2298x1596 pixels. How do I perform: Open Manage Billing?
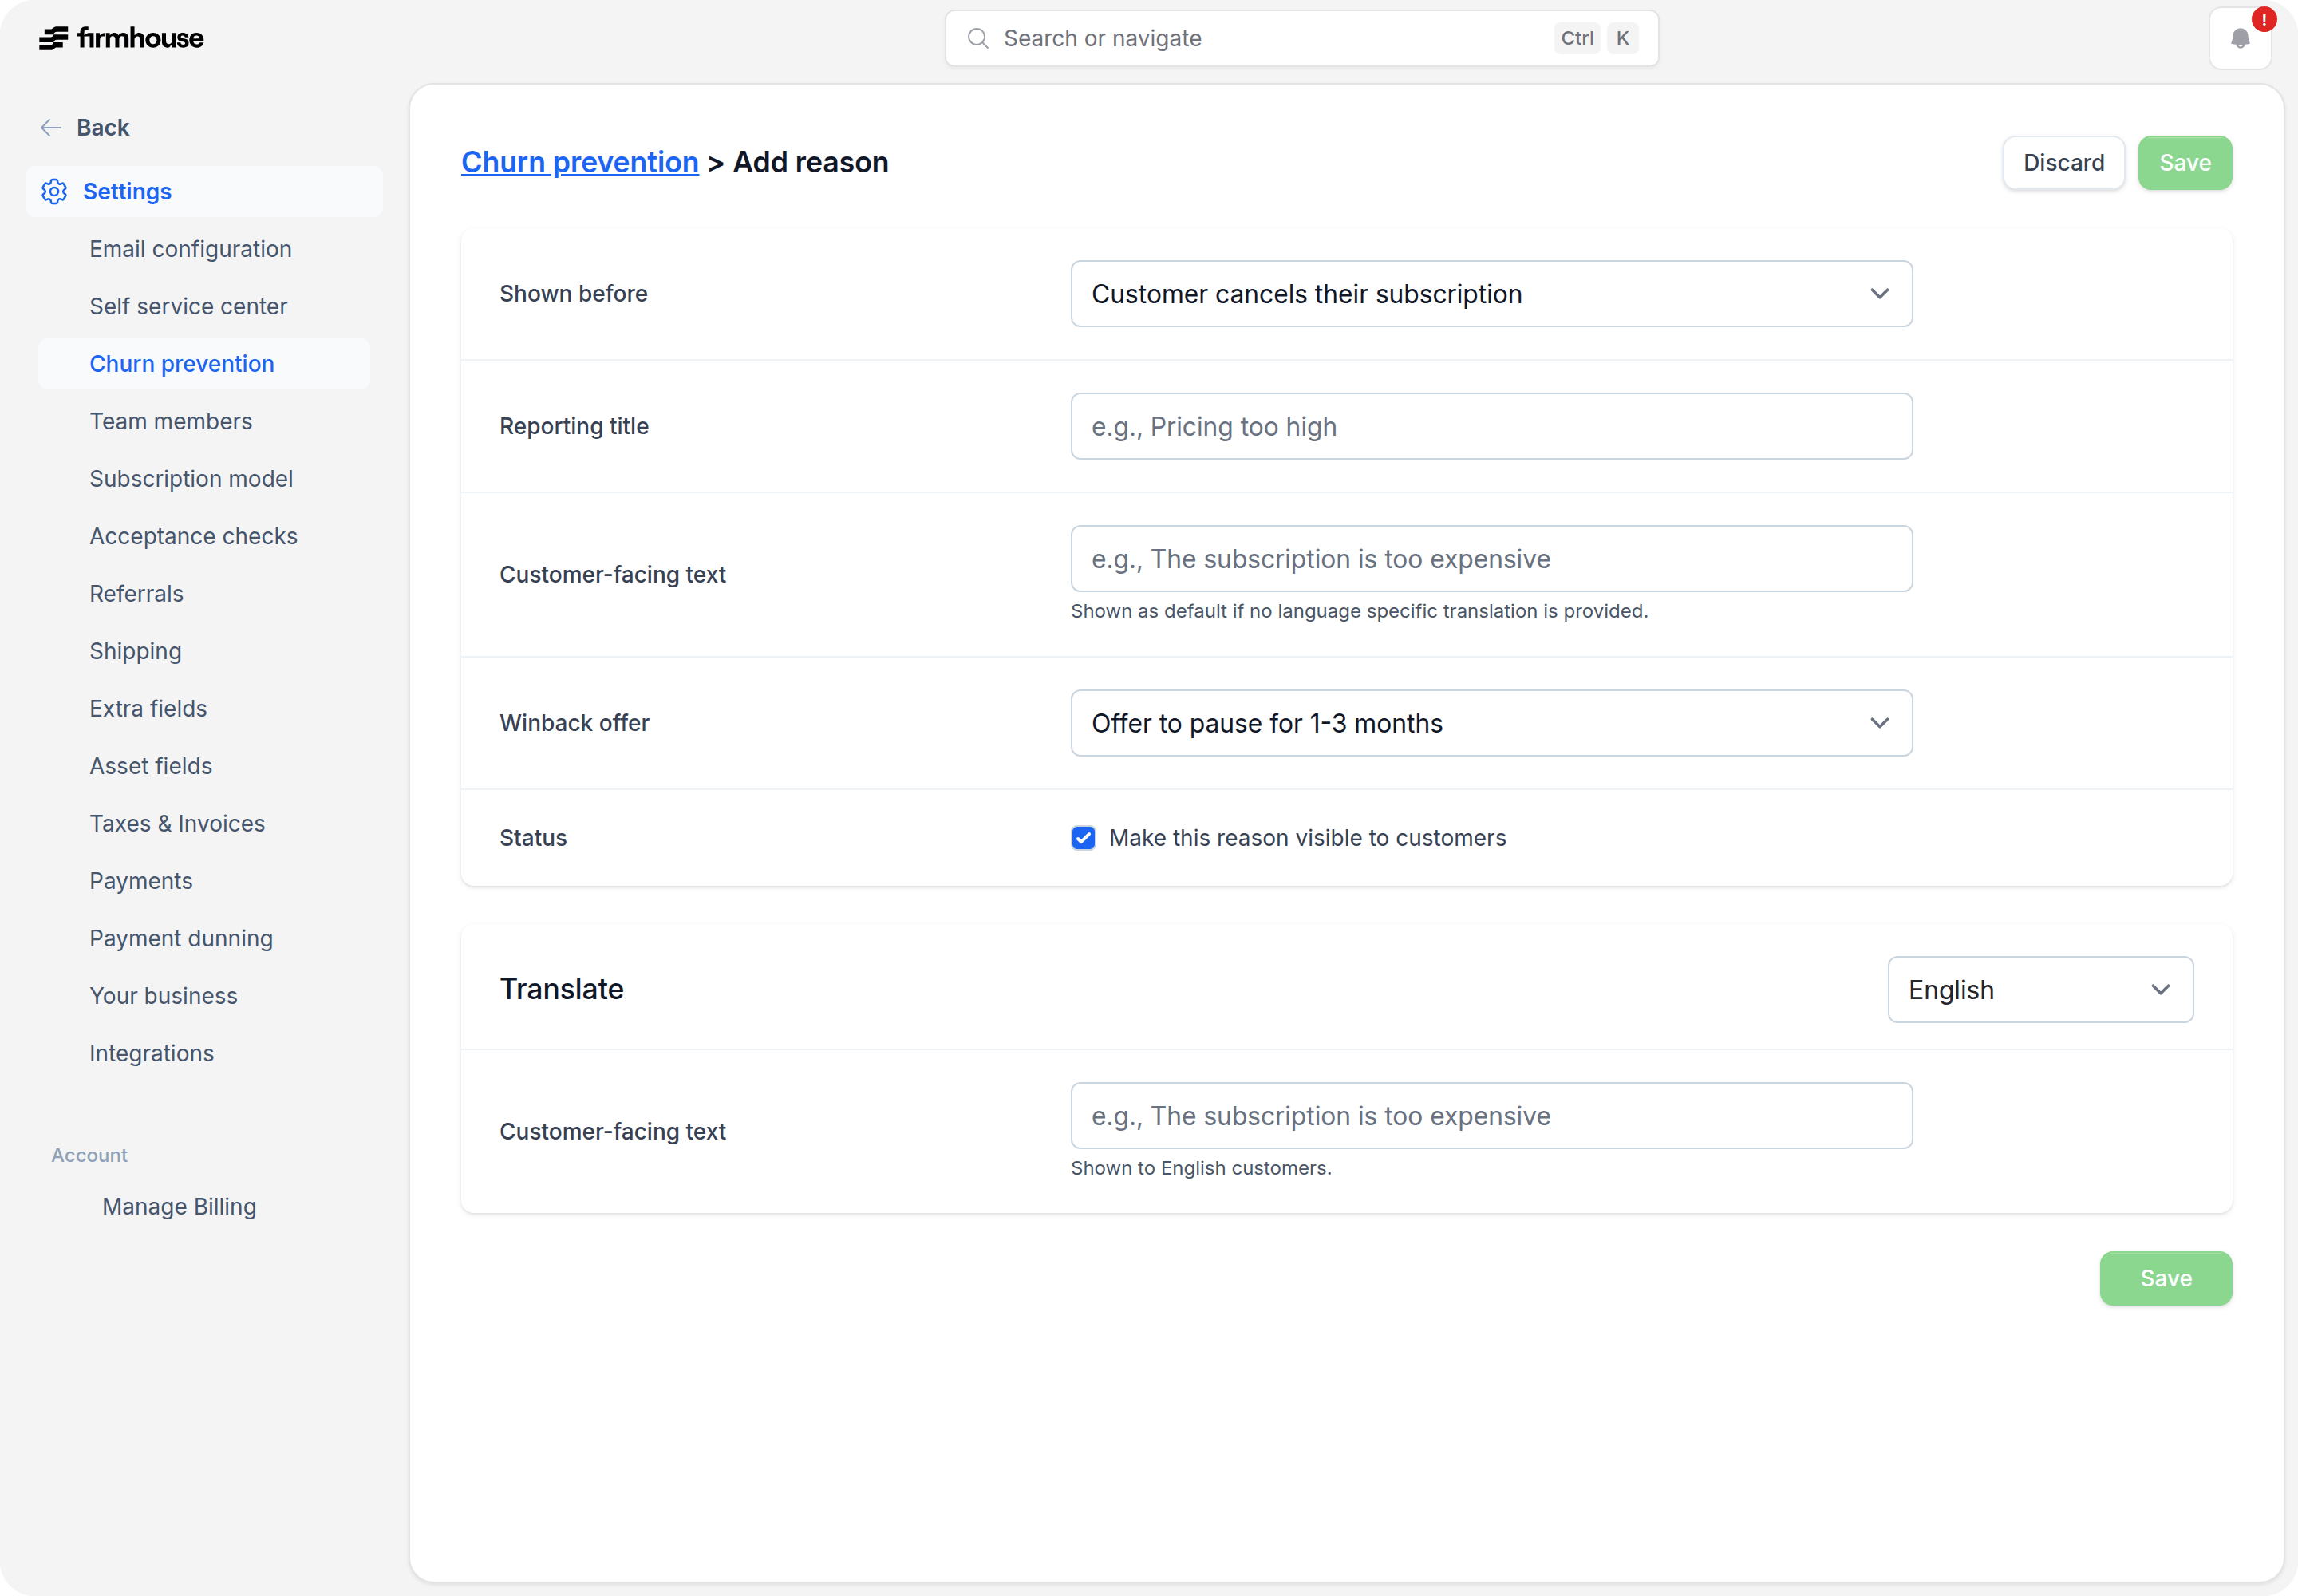(x=179, y=1207)
